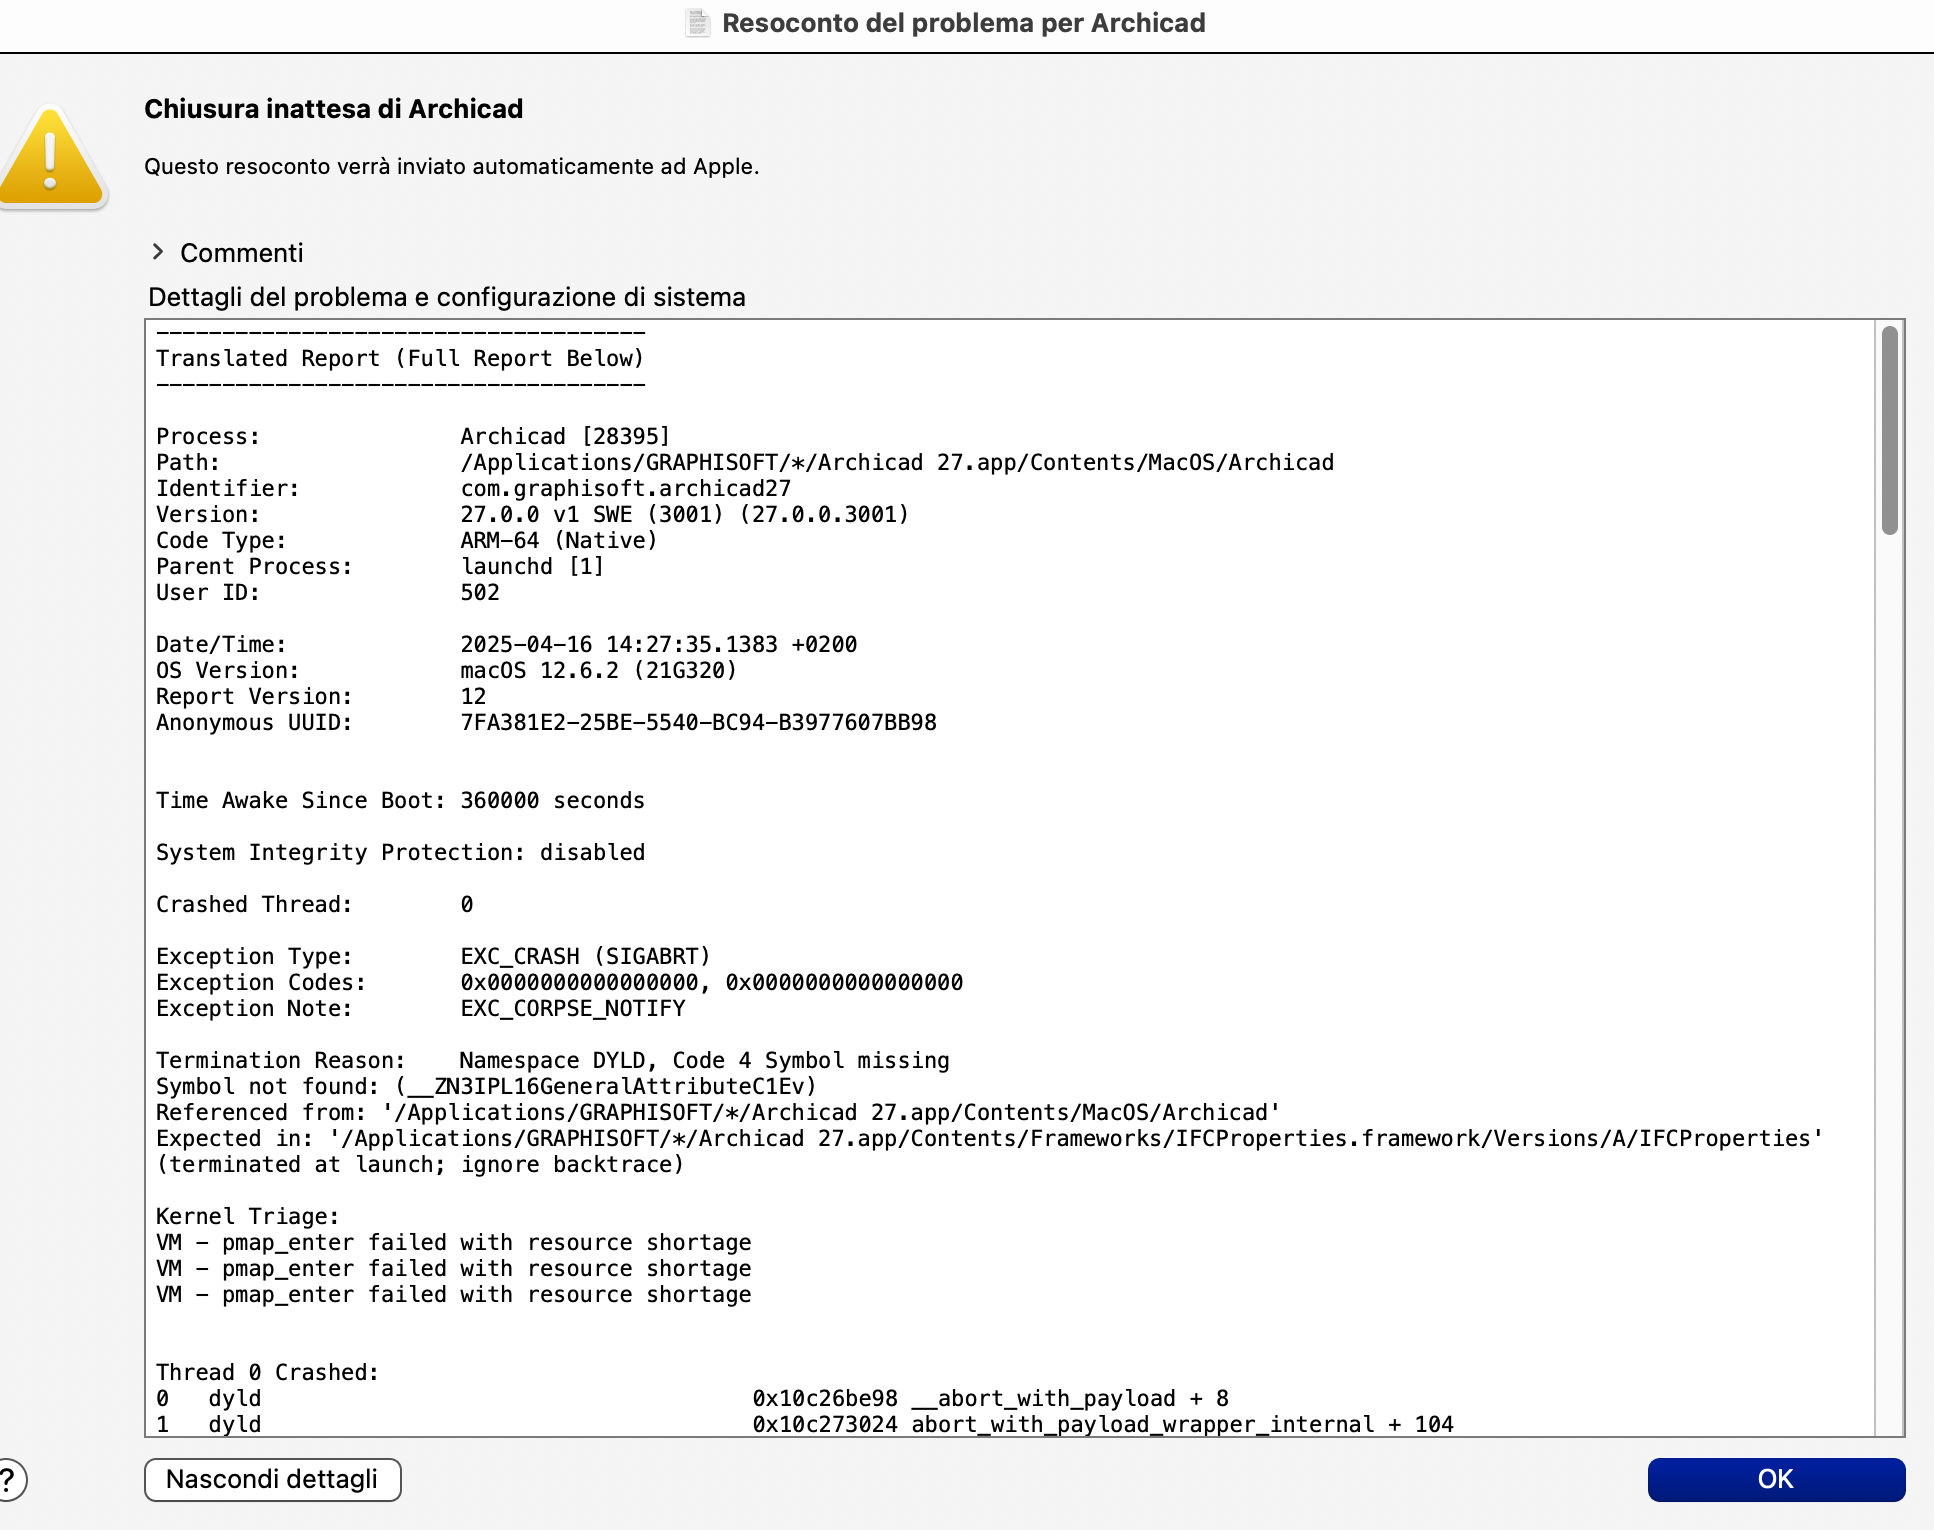This screenshot has height=1530, width=1934.
Task: Confirm the report with OK
Action: click(1776, 1479)
